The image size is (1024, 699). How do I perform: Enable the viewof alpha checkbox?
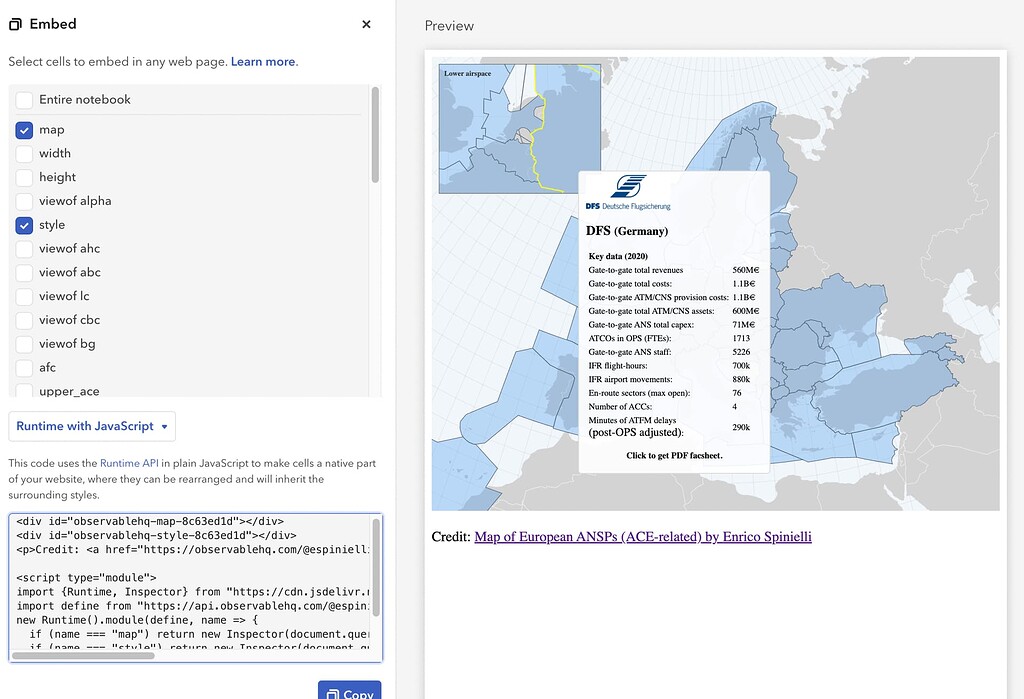25,201
